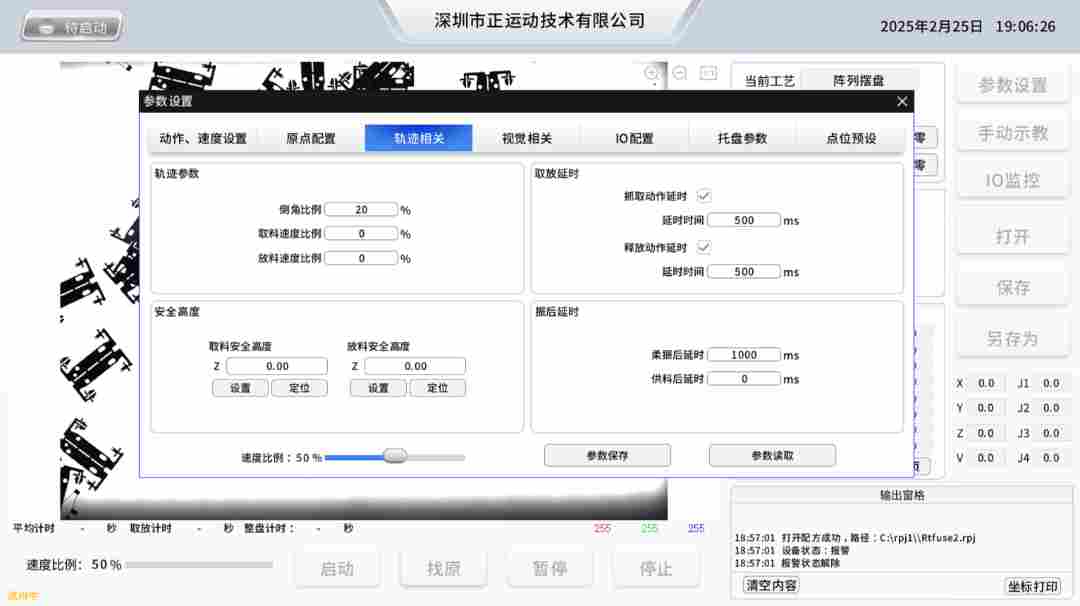Image resolution: width=1080 pixels, height=606 pixels.
Task: Click 设置 under 放料安全高度
Action: tap(378, 388)
